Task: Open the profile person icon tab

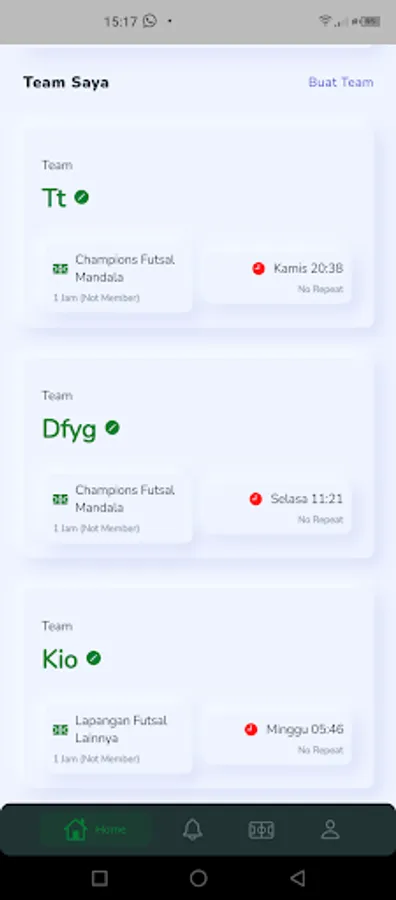Action: coord(330,830)
